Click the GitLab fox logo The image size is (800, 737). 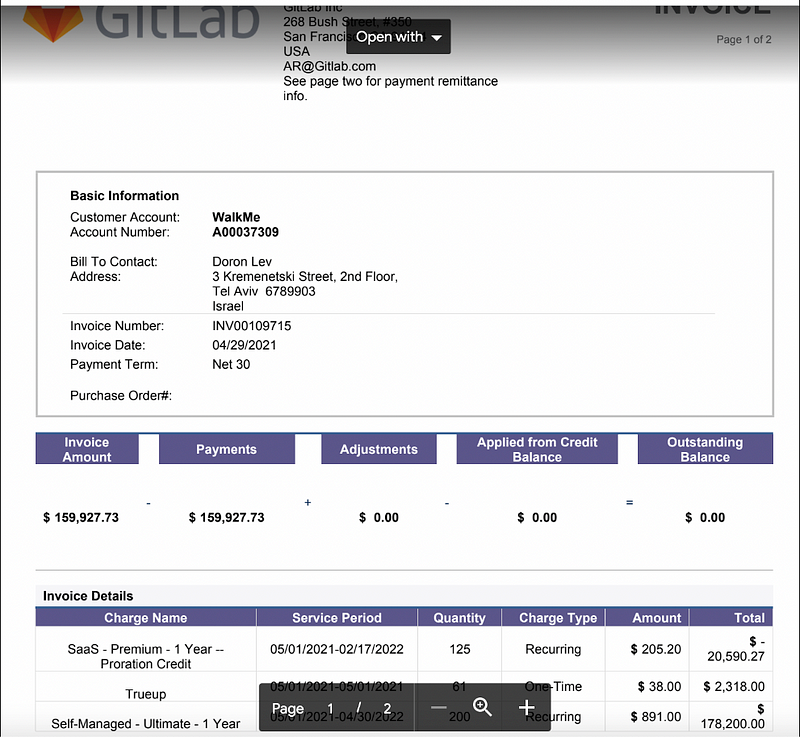(x=54, y=20)
